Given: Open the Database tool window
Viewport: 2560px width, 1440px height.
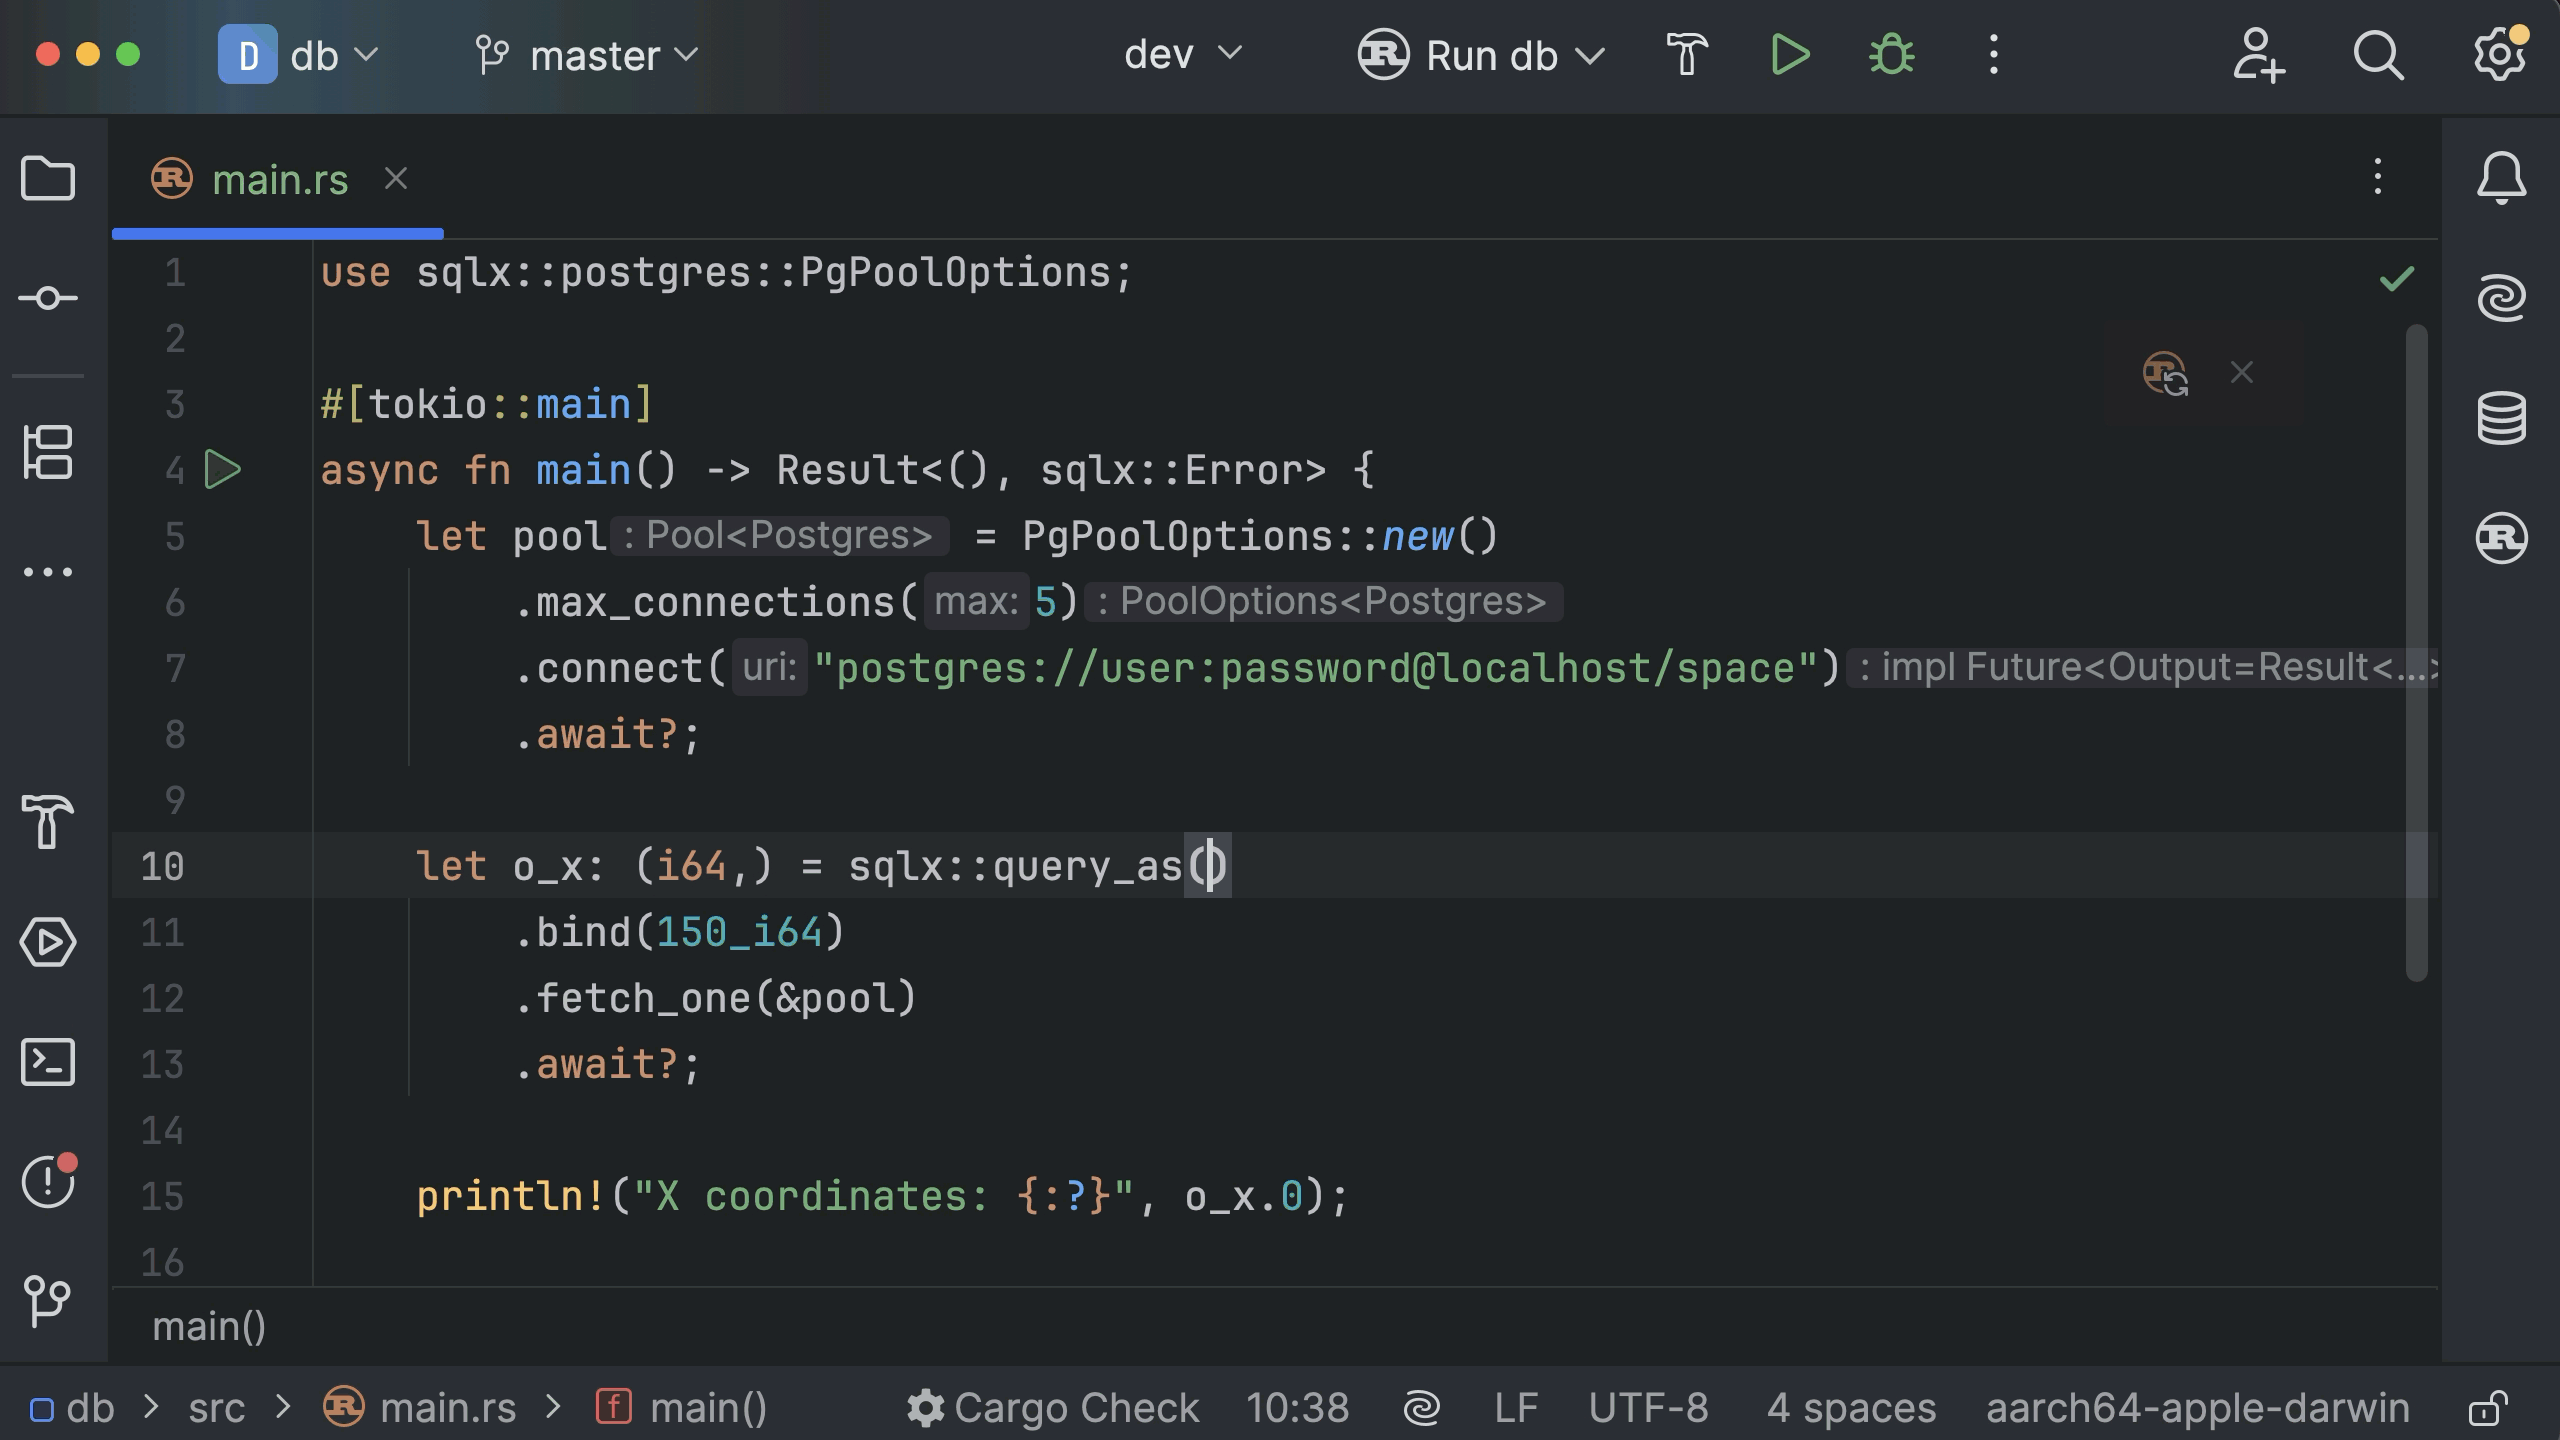Looking at the screenshot, I should point(2501,418).
